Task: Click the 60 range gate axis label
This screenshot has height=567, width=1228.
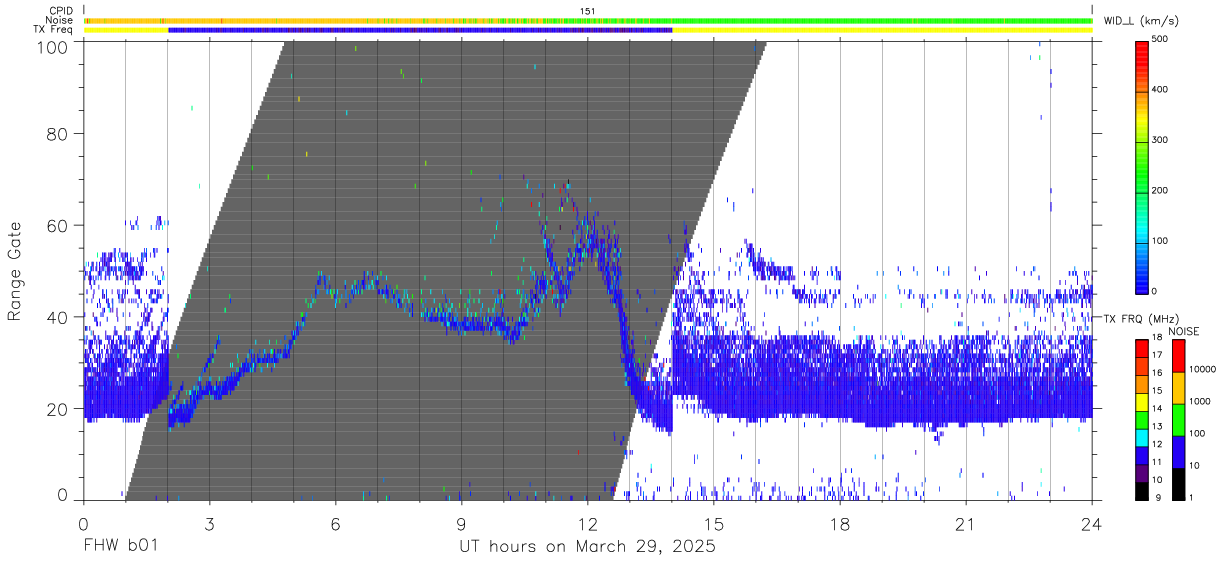Action: click(x=58, y=225)
